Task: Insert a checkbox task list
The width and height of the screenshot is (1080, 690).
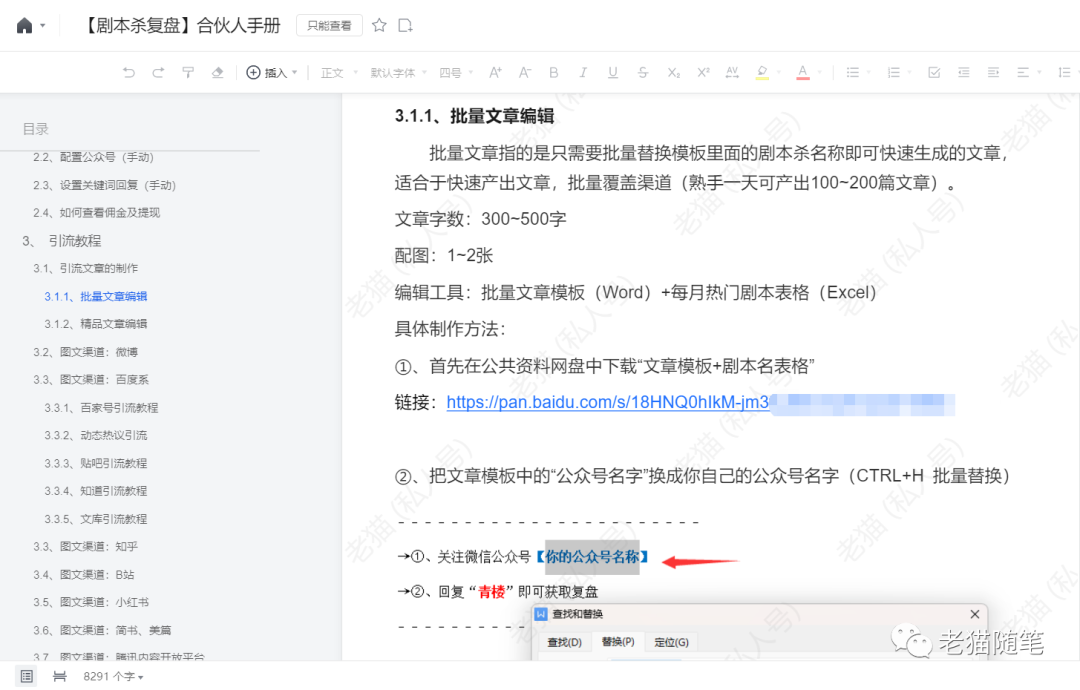Action: (934, 72)
